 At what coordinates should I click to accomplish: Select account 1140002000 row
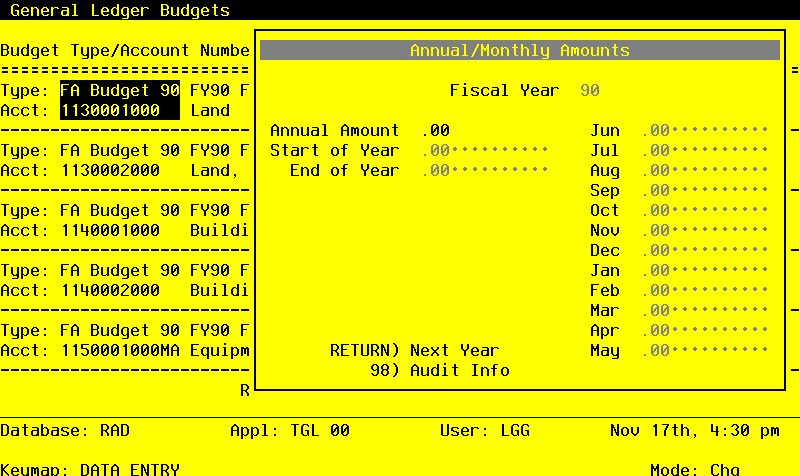click(124, 290)
